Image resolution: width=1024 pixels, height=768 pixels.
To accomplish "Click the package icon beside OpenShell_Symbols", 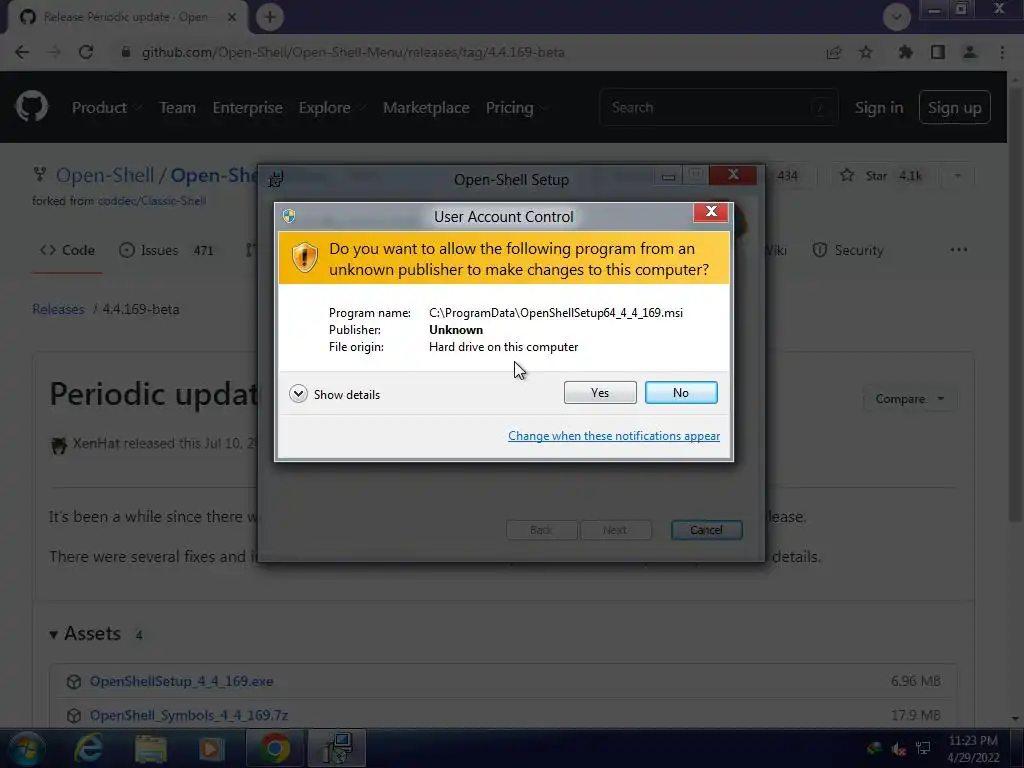I will (74, 716).
